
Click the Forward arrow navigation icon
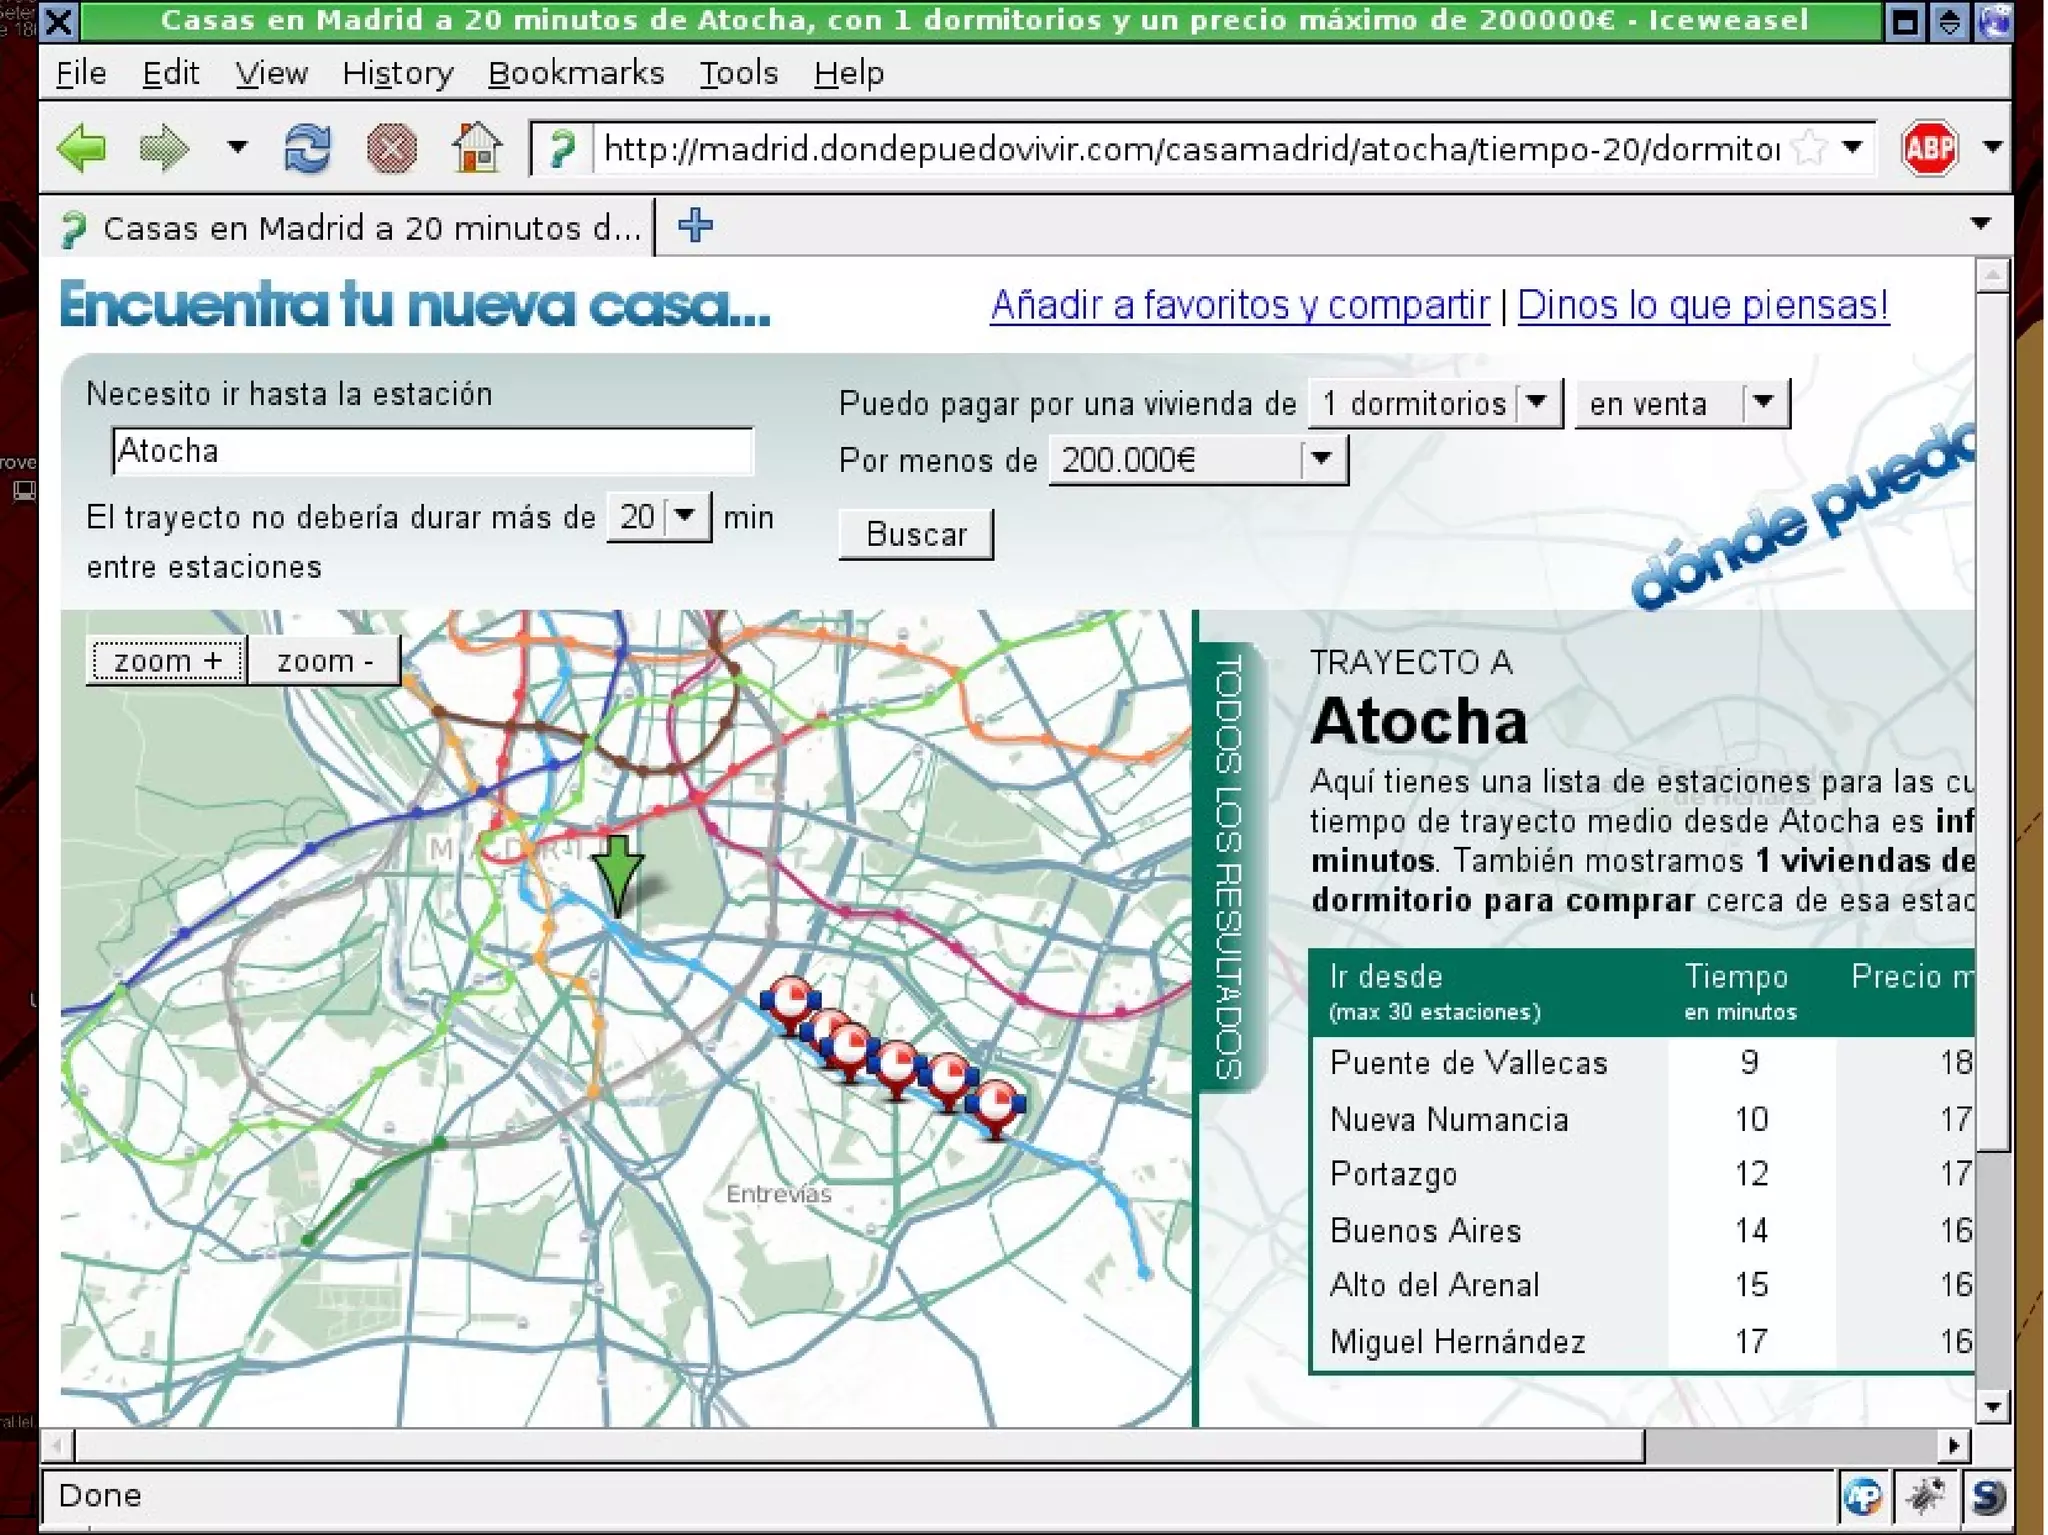(x=163, y=149)
